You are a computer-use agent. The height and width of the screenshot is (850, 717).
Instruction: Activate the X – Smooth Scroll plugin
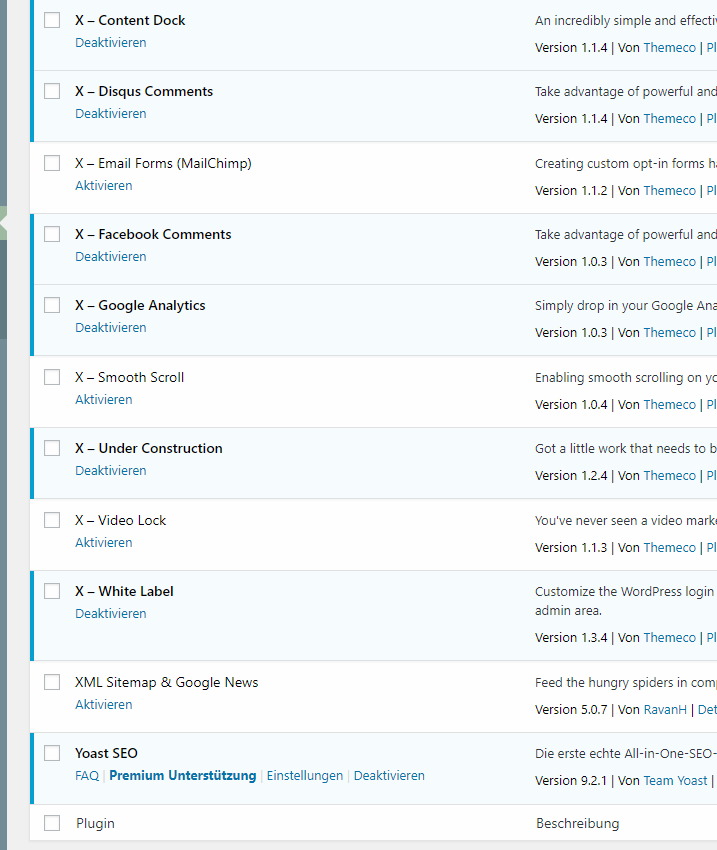(103, 400)
